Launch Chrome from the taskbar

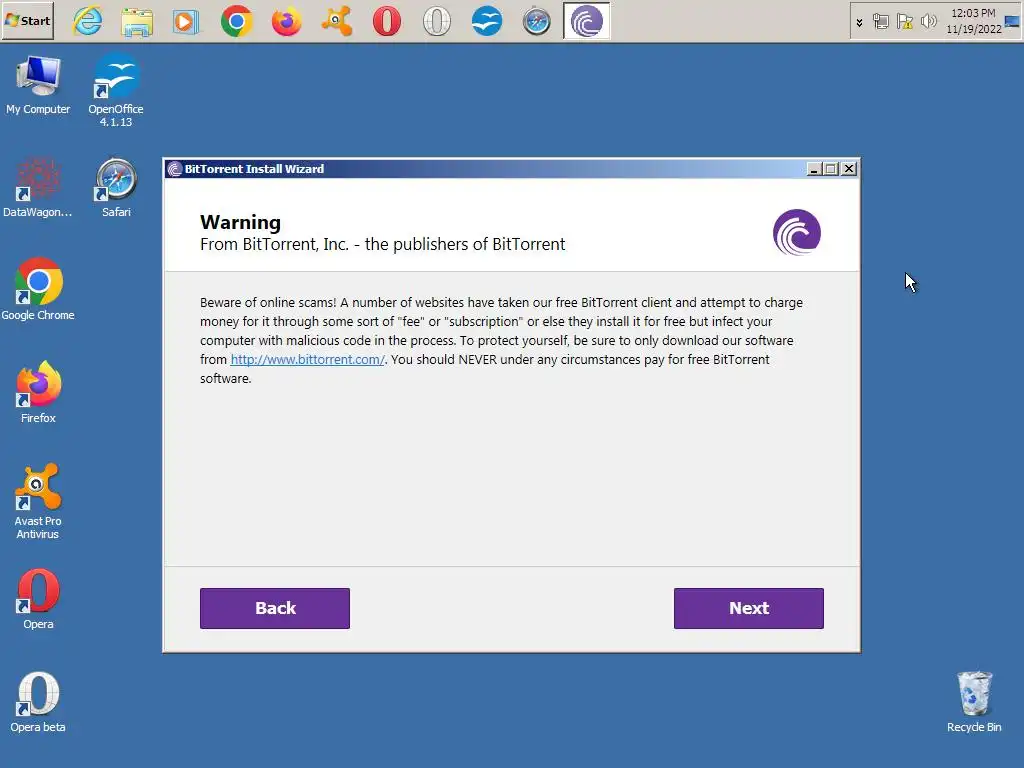coord(236,22)
